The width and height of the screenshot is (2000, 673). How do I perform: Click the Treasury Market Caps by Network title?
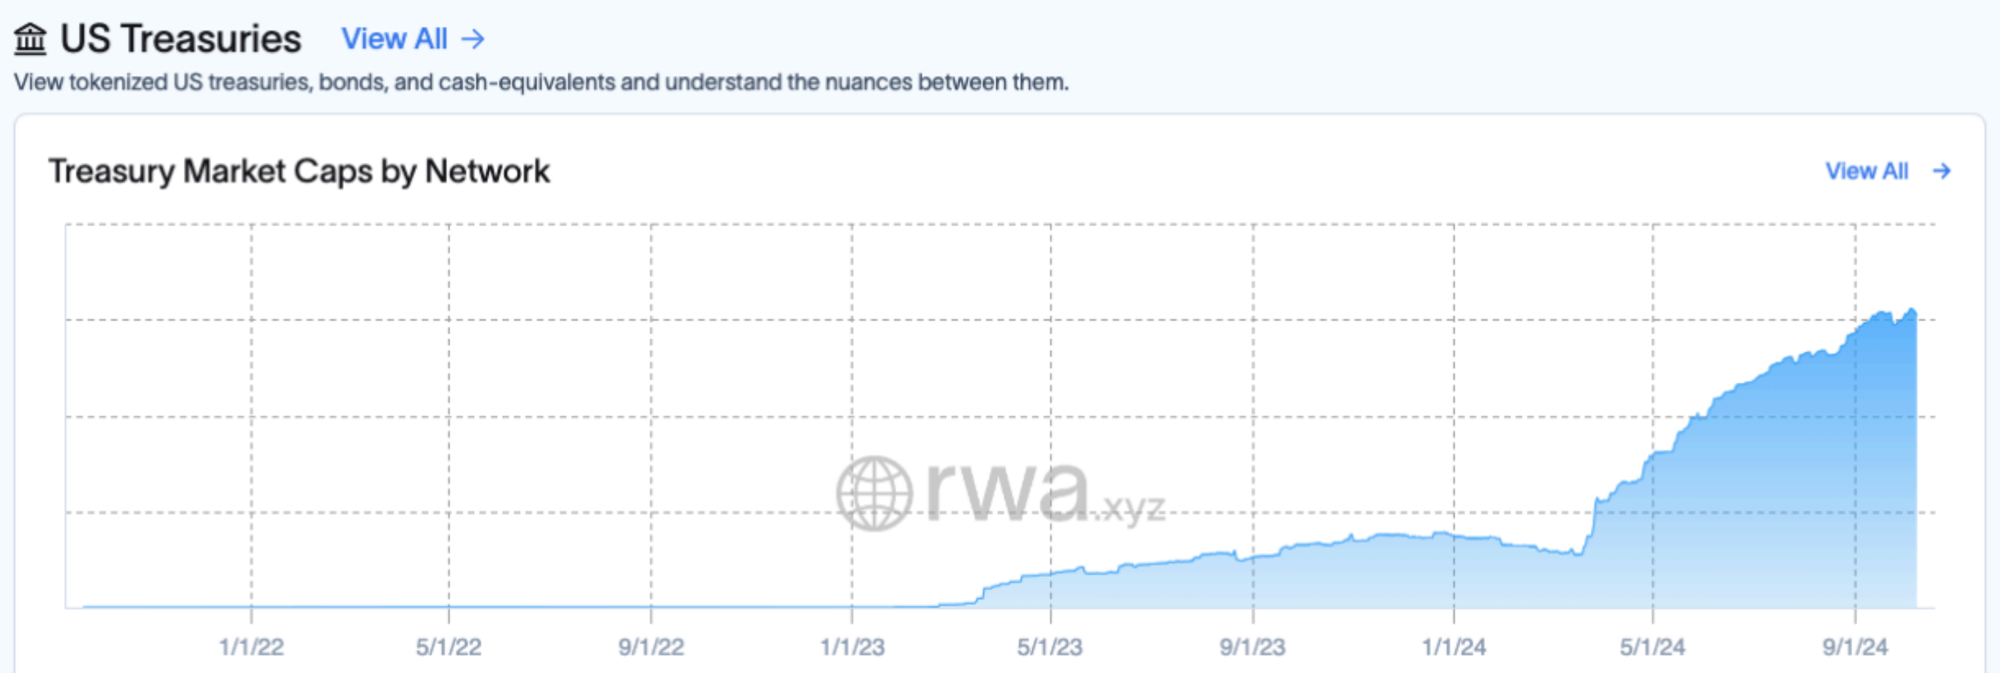[299, 171]
